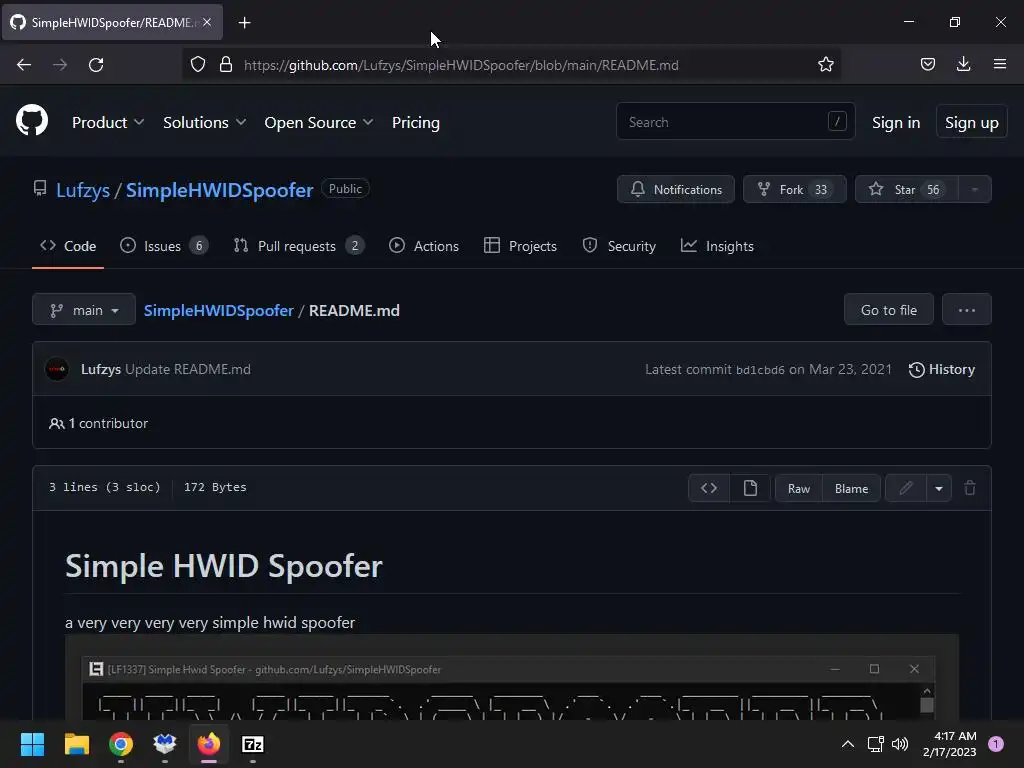The width and height of the screenshot is (1024, 768).
Task: Click the network tray icon
Action: (x=875, y=744)
